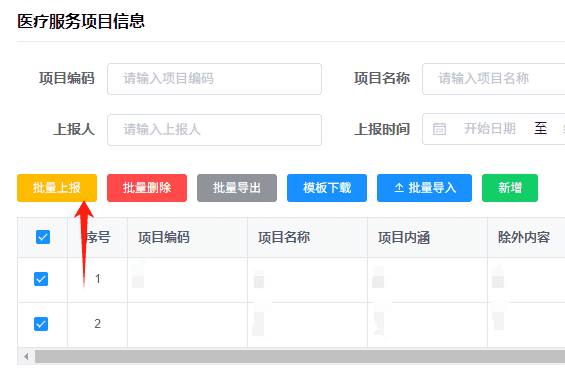Uncheck the checkbox for row 1
The image size is (565, 369).
(x=41, y=279)
